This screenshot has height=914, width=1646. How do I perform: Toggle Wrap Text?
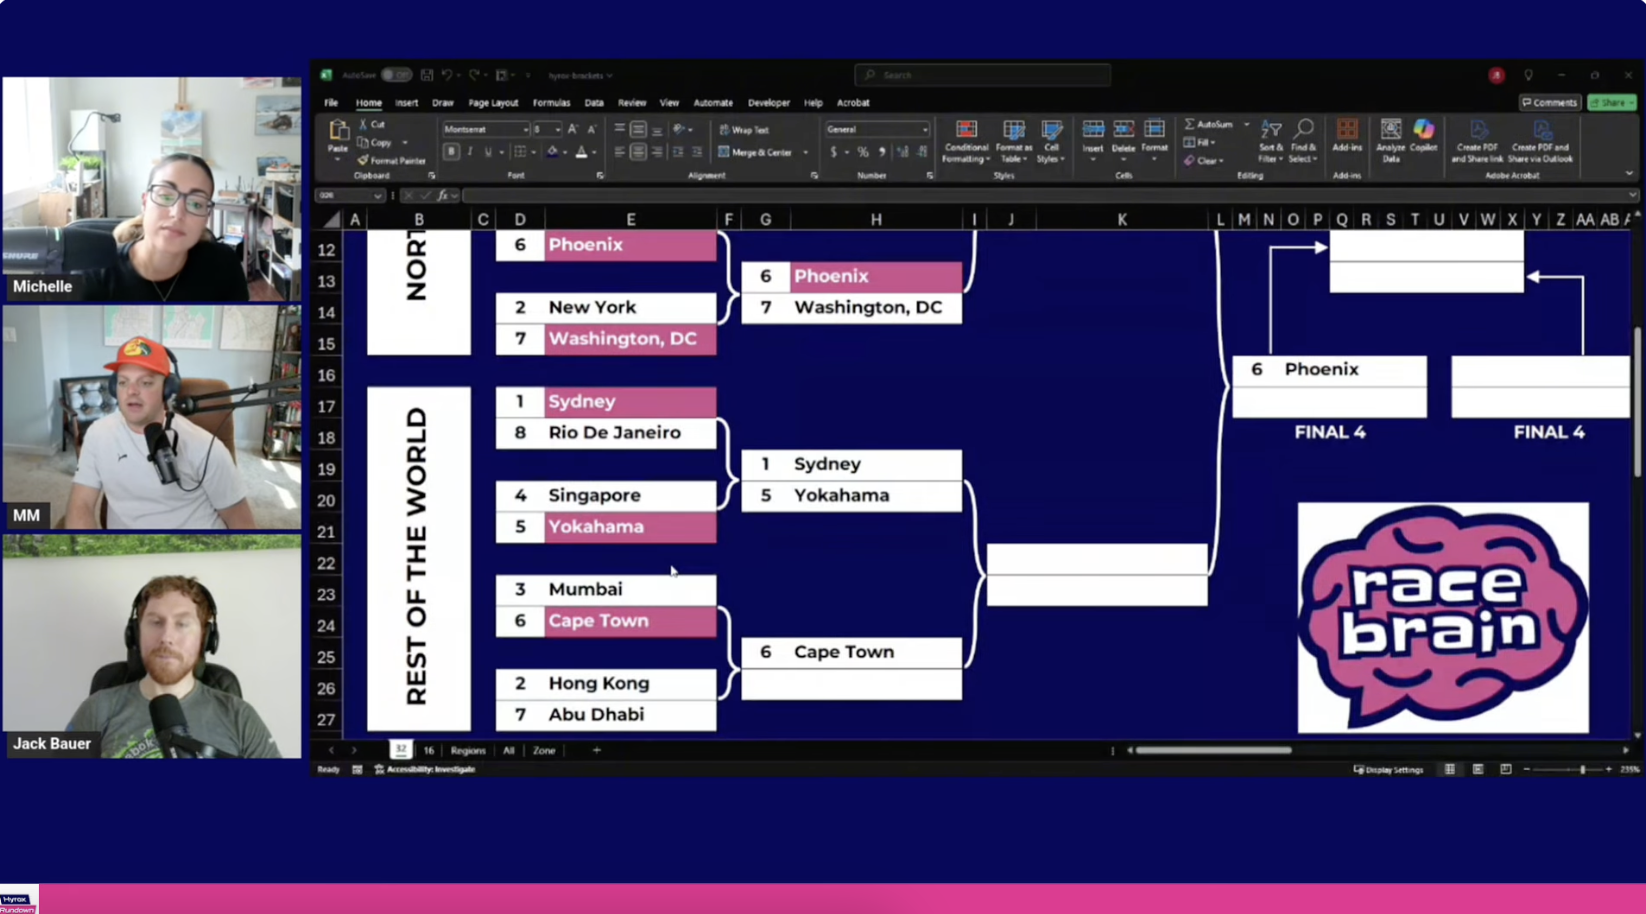(x=744, y=130)
